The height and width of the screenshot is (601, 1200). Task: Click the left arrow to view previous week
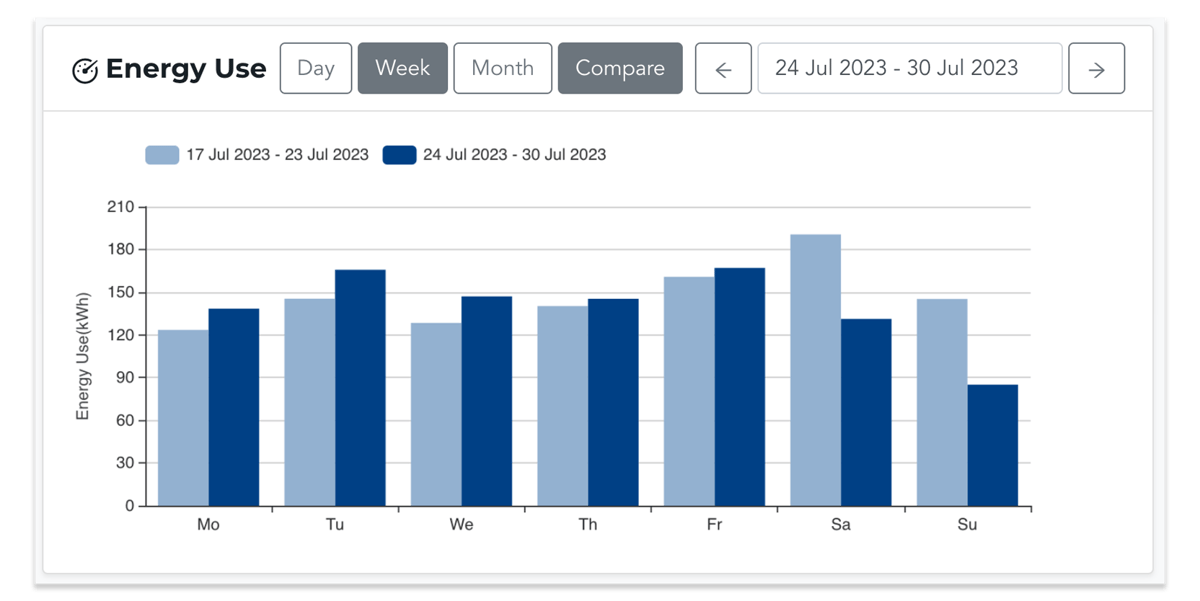click(723, 68)
